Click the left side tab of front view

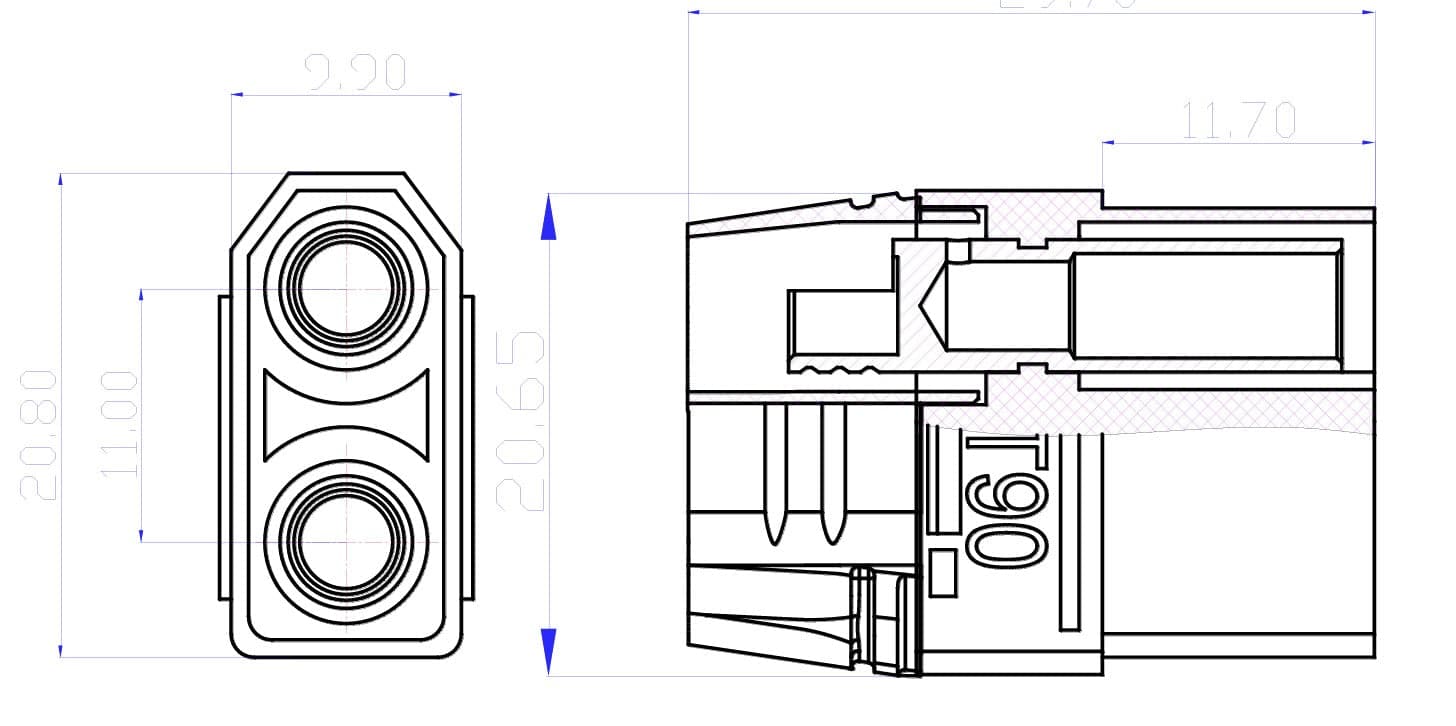[225, 448]
